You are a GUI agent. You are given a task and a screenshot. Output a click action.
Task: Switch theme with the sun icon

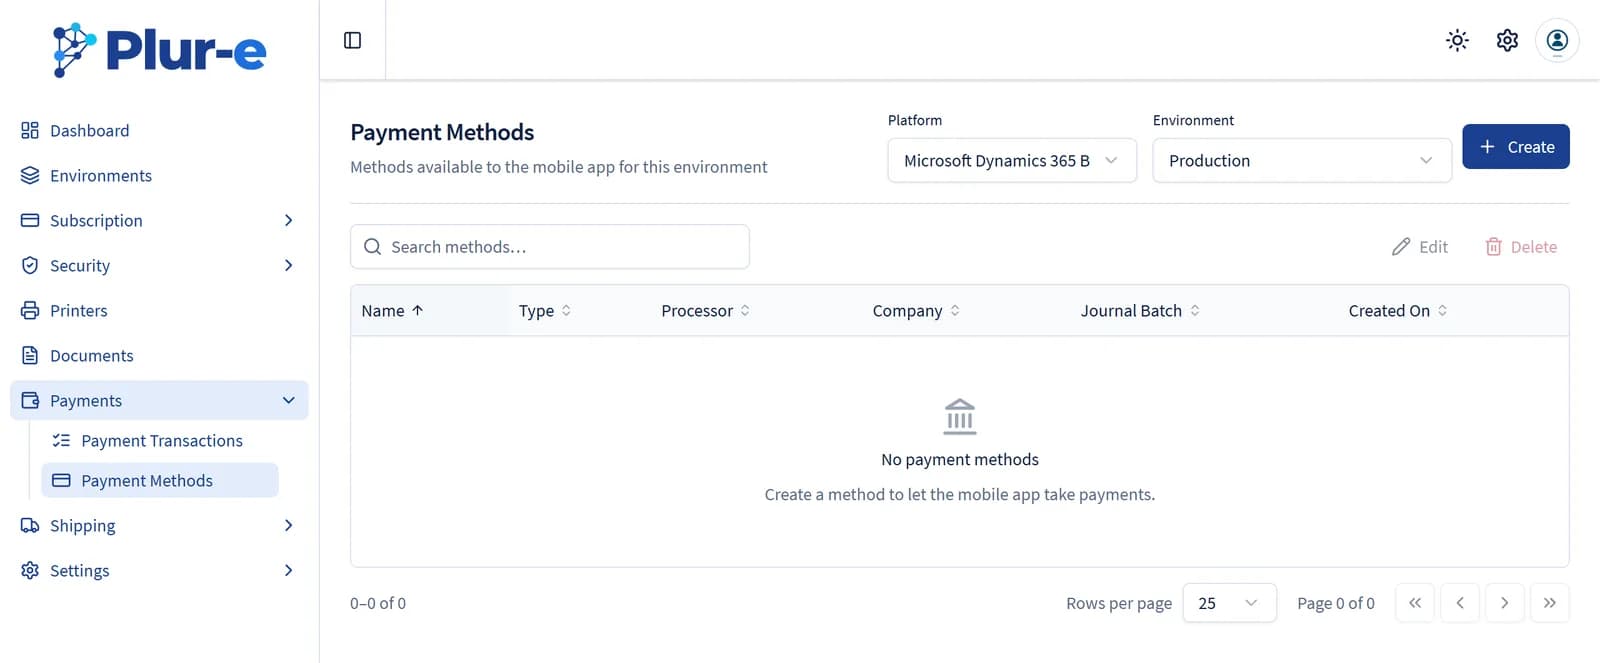(x=1457, y=40)
